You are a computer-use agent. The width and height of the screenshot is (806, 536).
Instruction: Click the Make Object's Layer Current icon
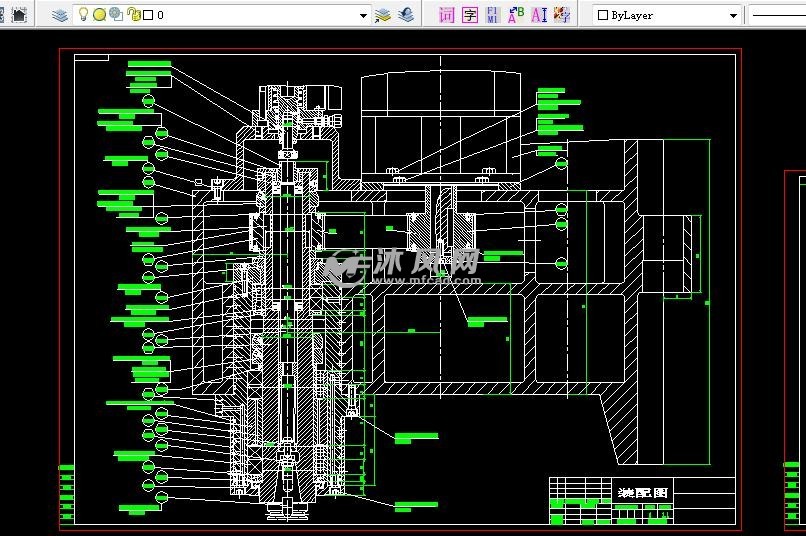tap(383, 15)
